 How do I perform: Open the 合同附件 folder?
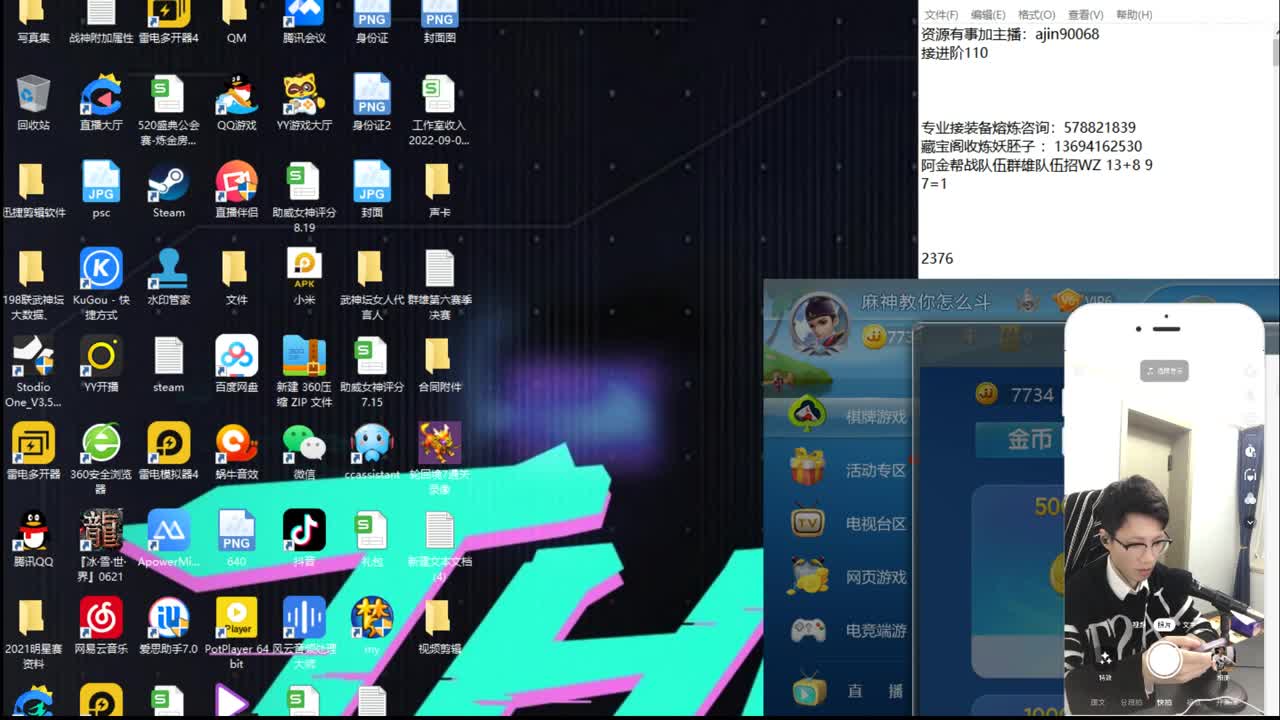(x=439, y=364)
